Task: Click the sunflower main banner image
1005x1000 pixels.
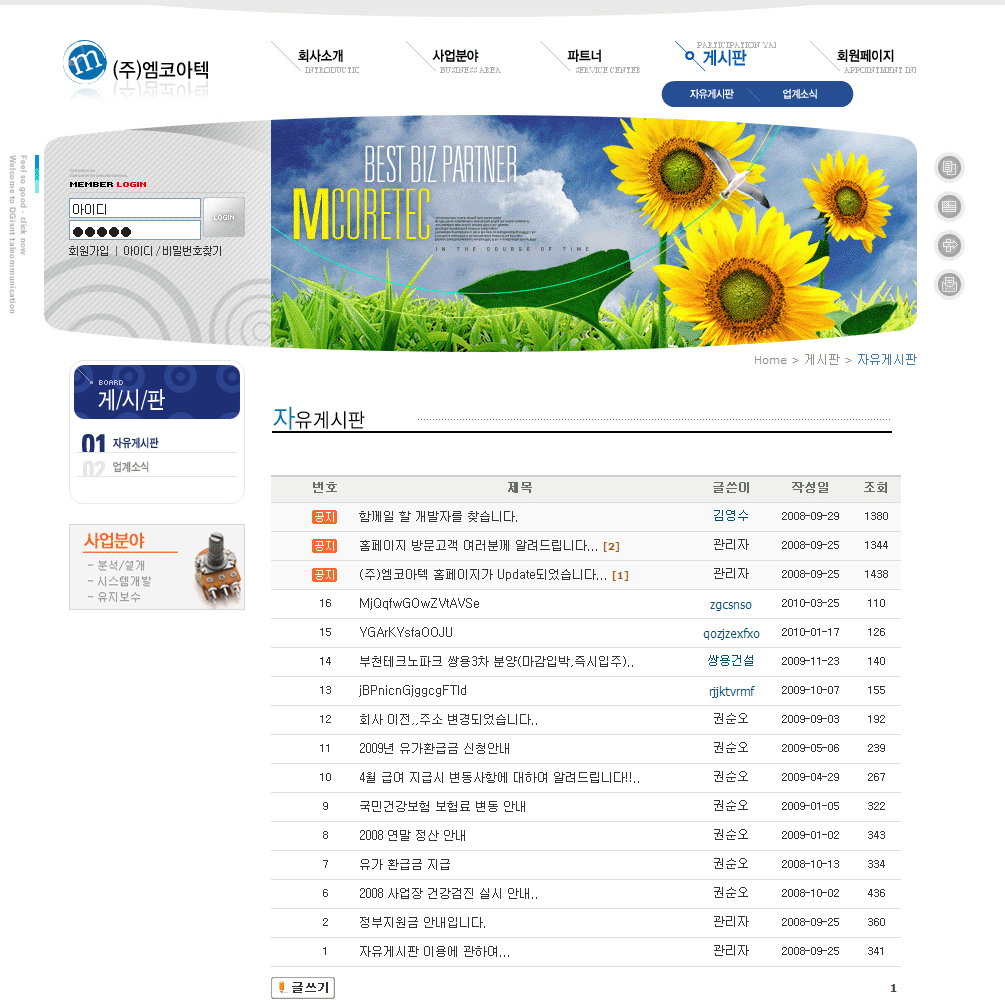Action: [594, 233]
